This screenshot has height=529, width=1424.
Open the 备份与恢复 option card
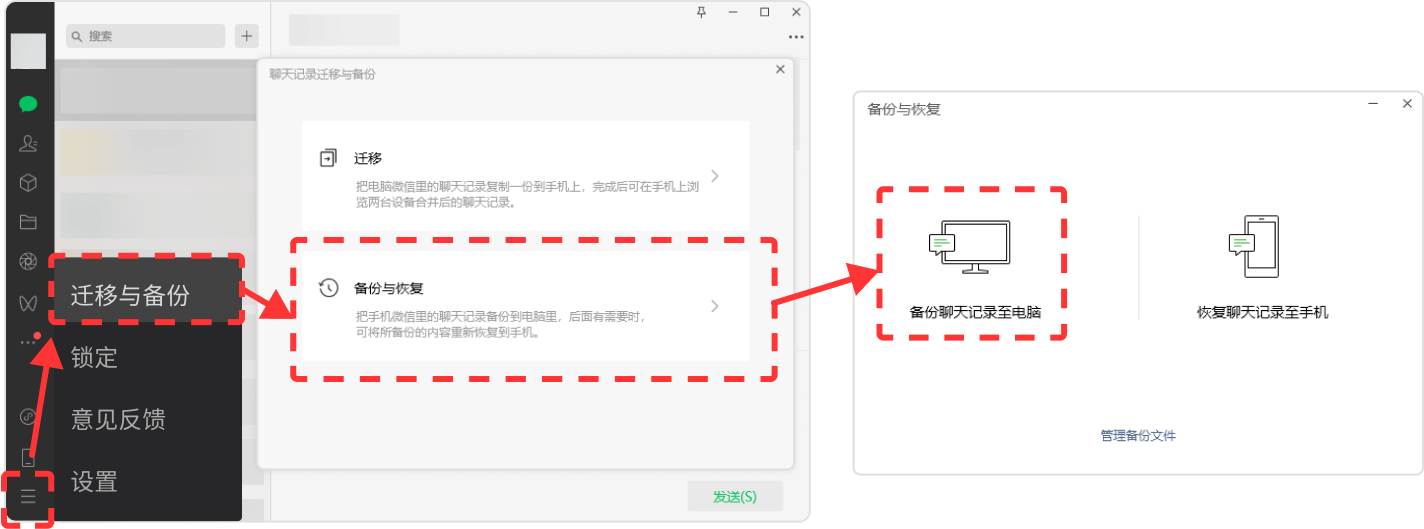coord(526,306)
